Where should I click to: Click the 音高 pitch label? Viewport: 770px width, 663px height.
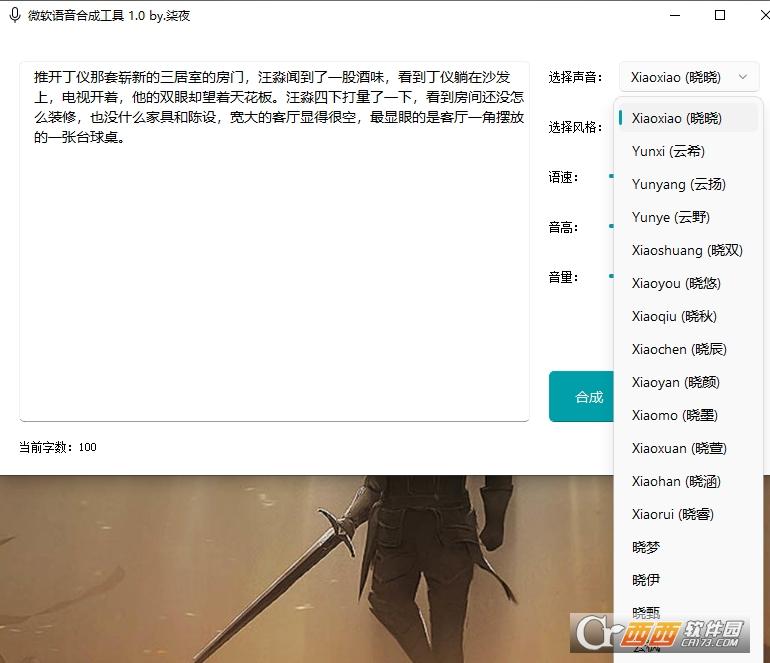563,227
